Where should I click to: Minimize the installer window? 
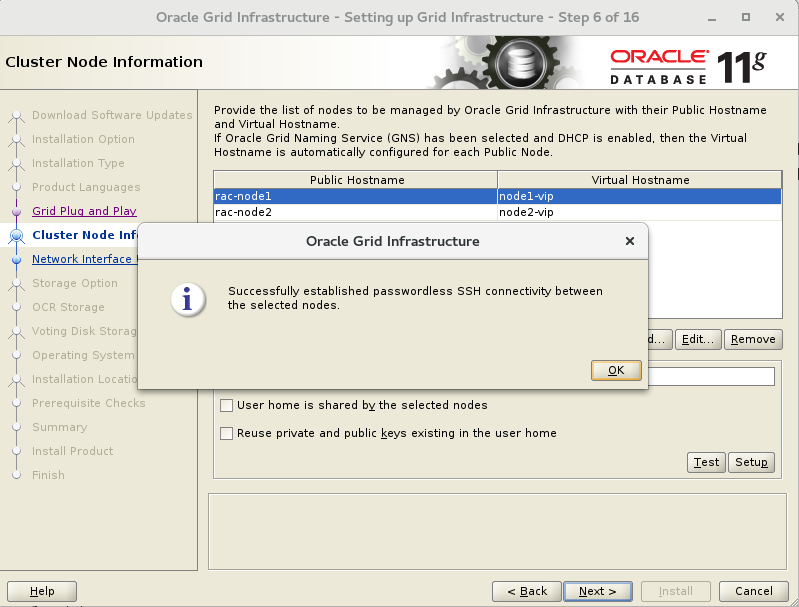pyautogui.click(x=712, y=18)
